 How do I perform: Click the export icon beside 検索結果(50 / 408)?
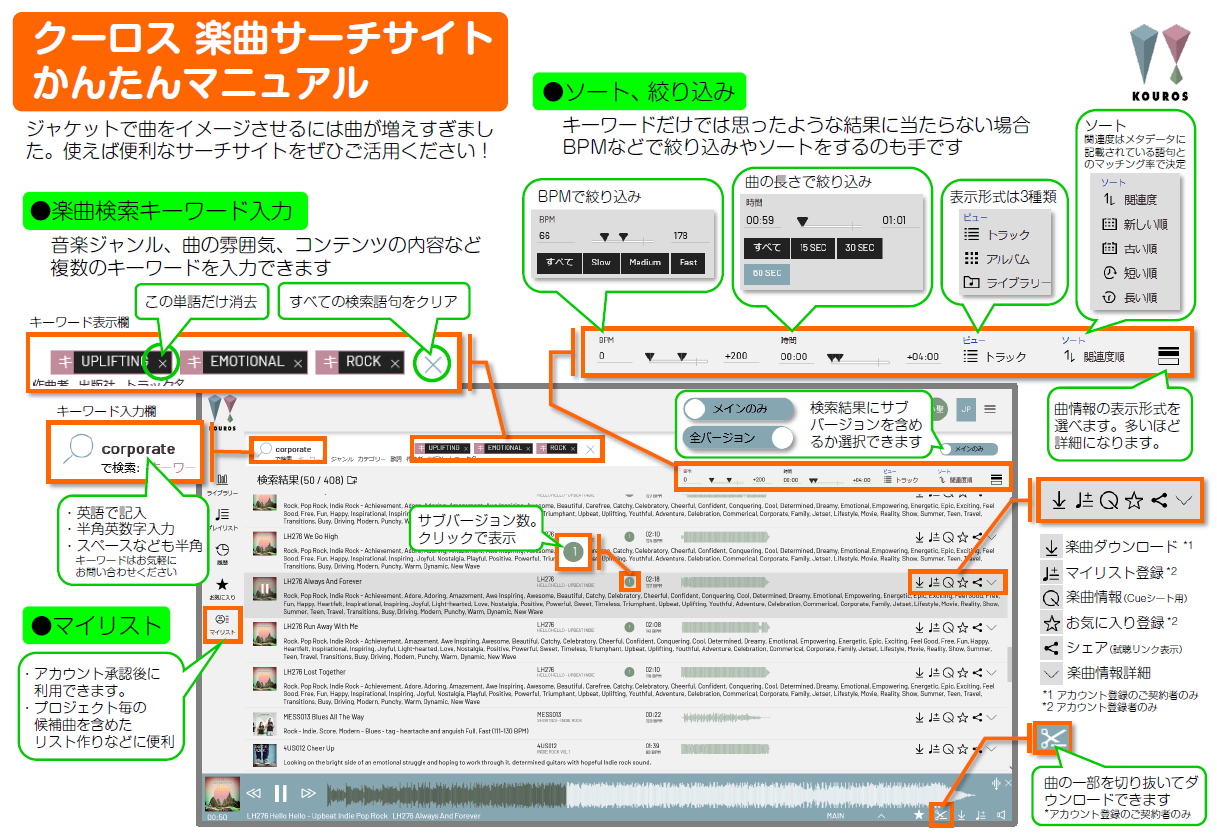pos(352,480)
